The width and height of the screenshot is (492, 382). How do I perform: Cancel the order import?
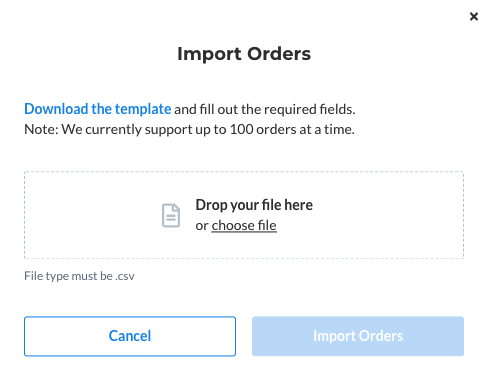pyautogui.click(x=130, y=336)
